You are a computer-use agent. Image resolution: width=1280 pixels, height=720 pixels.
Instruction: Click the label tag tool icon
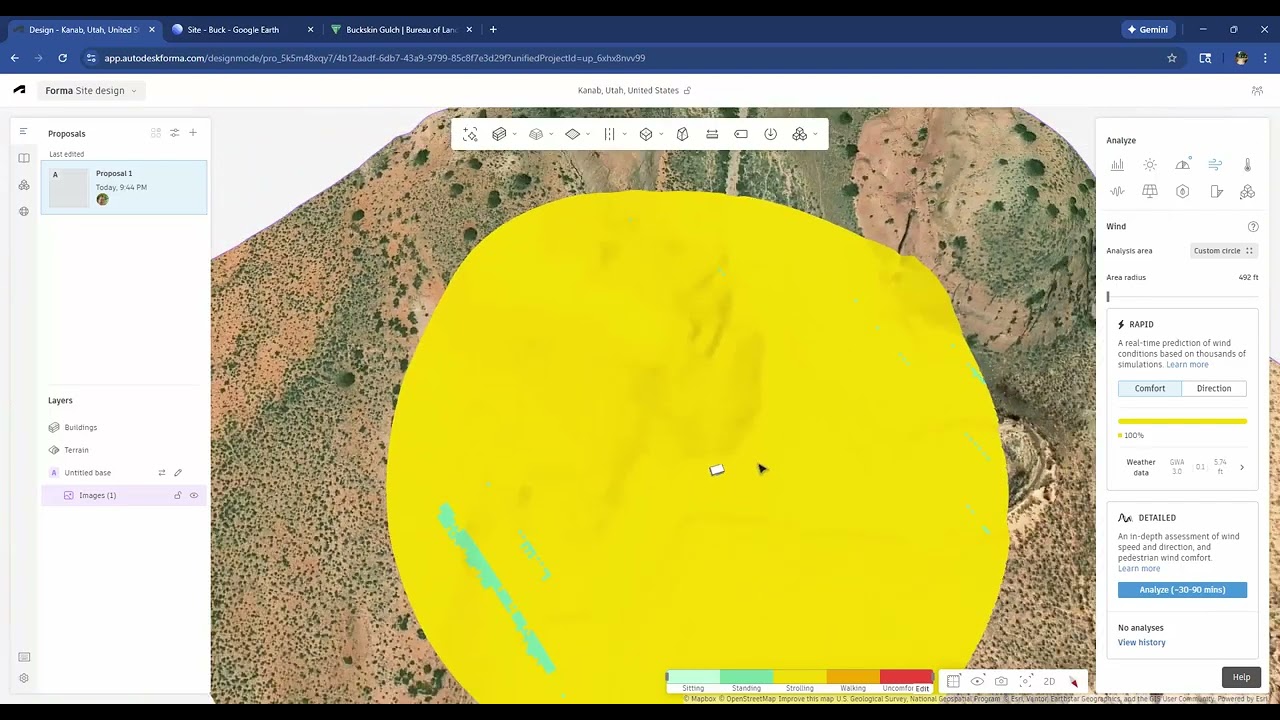(741, 134)
